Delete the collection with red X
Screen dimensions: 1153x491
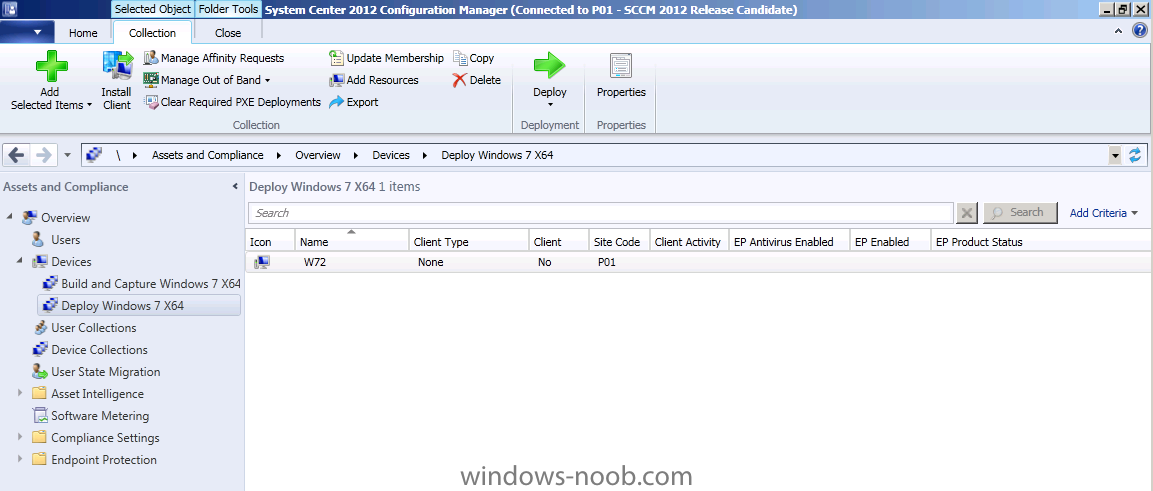(x=476, y=80)
